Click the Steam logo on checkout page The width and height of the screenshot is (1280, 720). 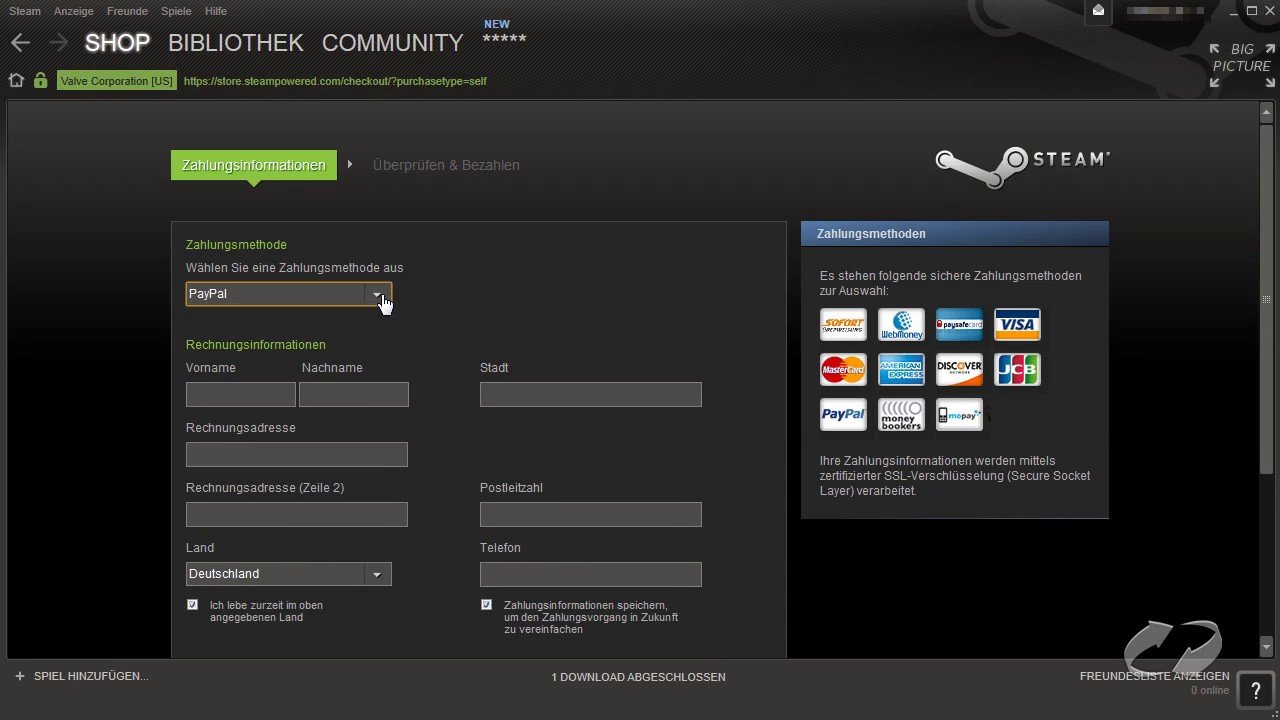(x=1022, y=167)
